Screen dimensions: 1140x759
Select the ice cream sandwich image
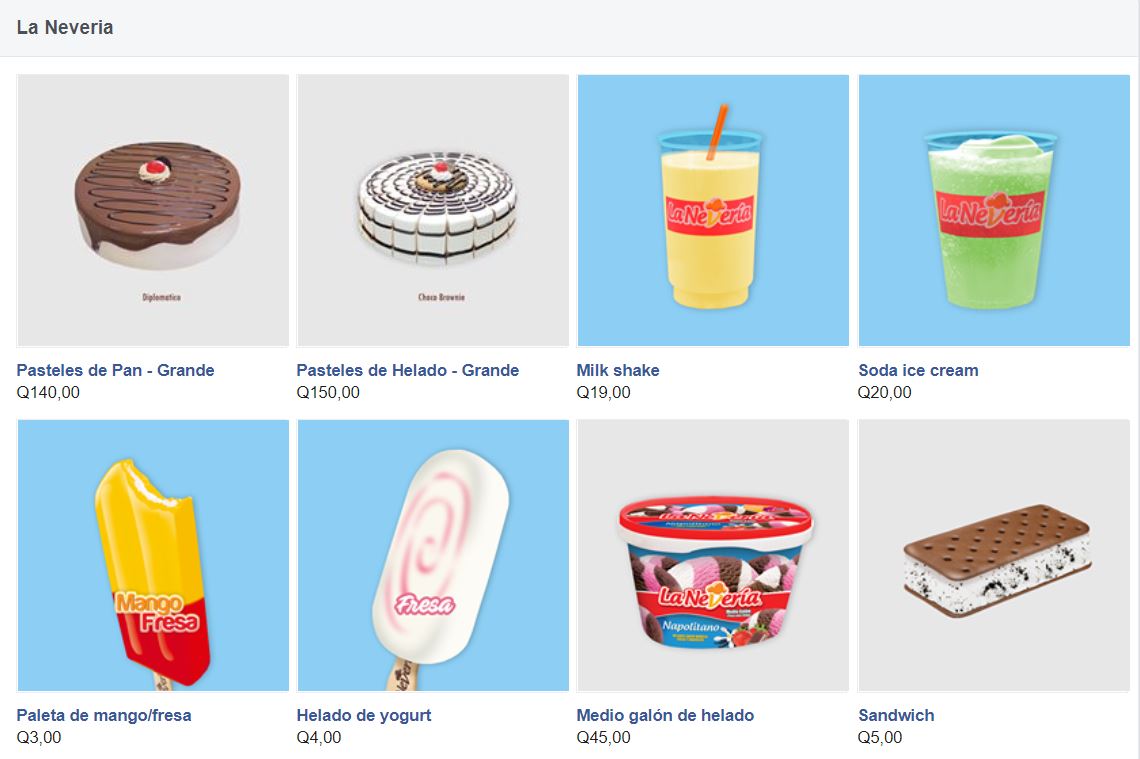(x=994, y=555)
